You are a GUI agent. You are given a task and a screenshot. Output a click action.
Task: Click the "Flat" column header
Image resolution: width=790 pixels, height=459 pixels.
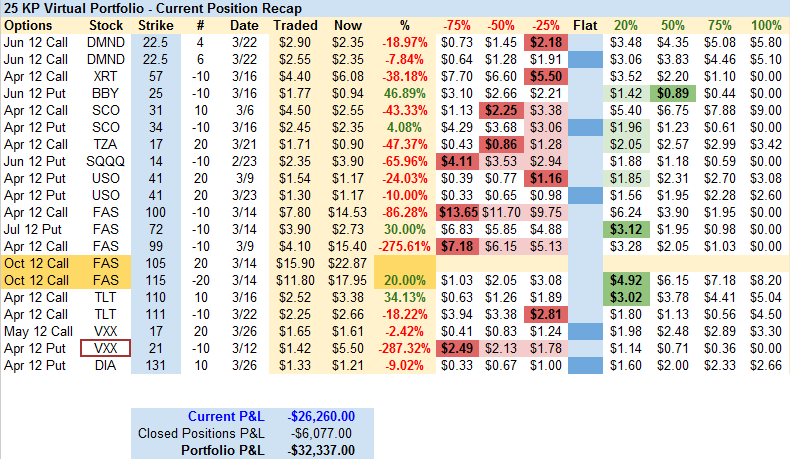tap(587, 24)
